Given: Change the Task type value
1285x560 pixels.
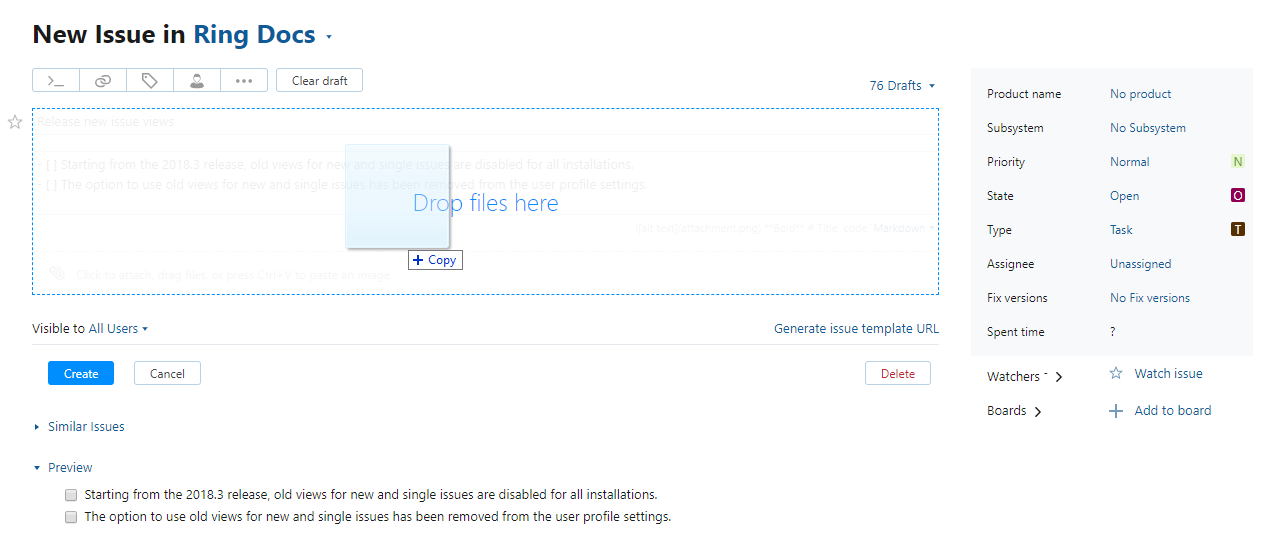Looking at the screenshot, I should coord(1121,230).
